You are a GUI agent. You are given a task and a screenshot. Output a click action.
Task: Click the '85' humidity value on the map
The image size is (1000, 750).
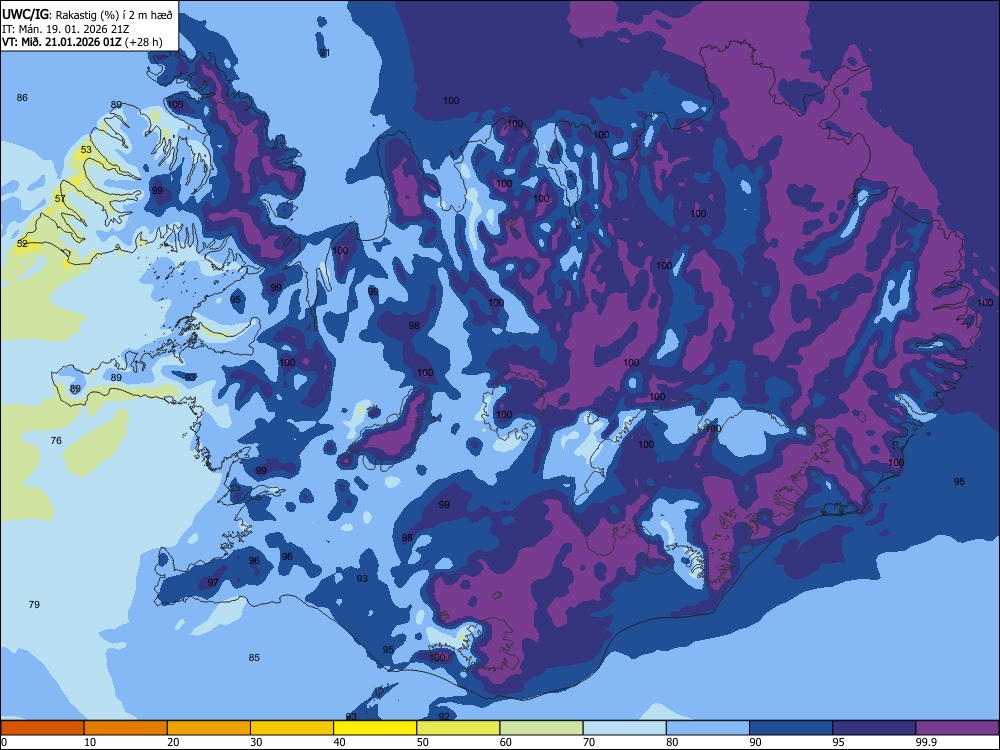click(x=254, y=658)
